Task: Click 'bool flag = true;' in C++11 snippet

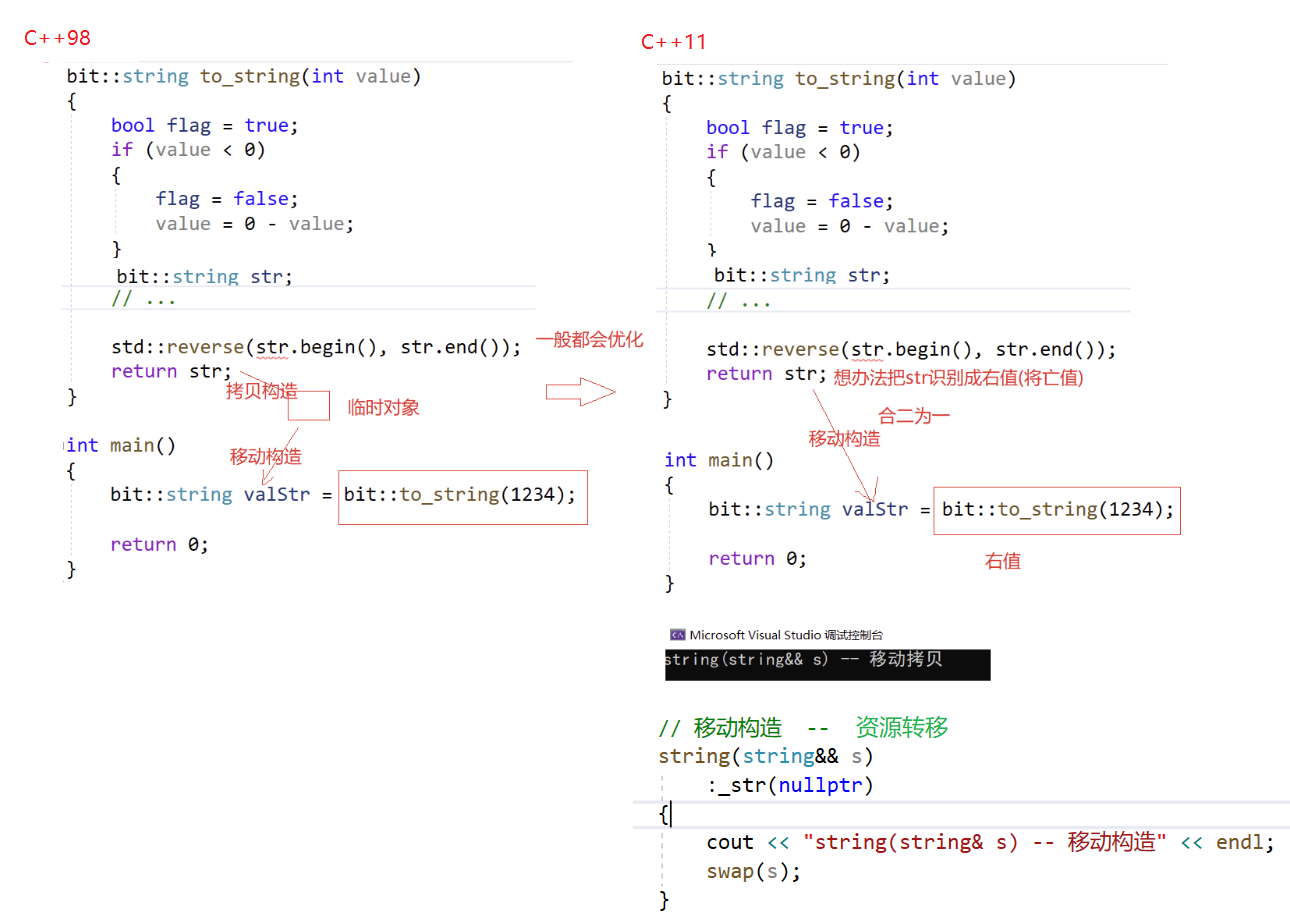Action: (800, 127)
